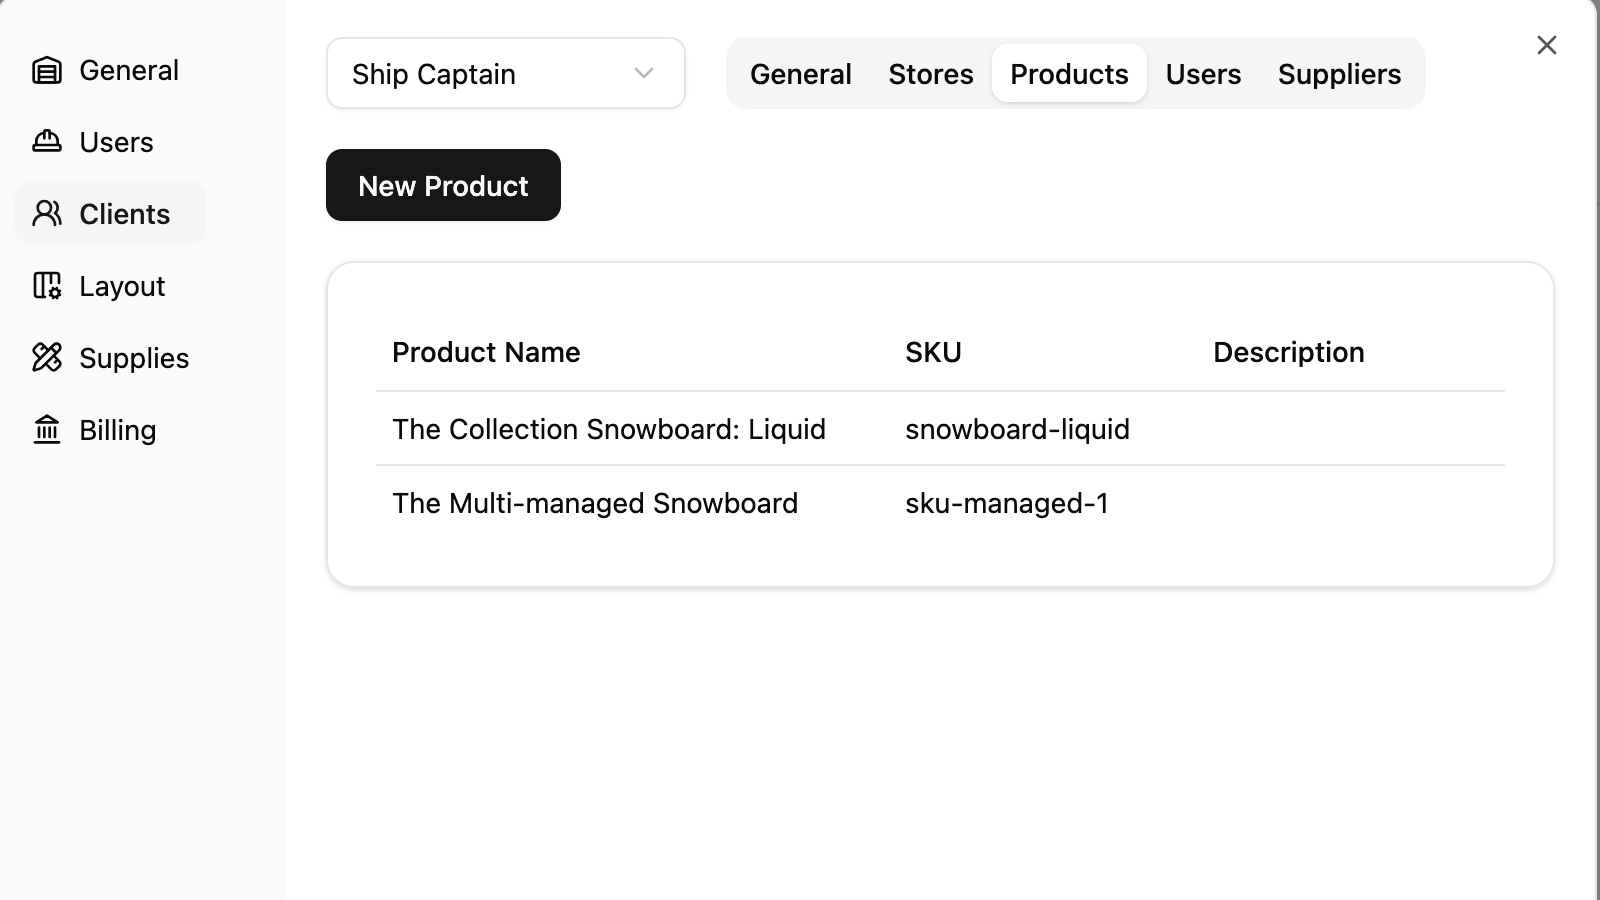
Task: Select The Collection Snowboard: Liquid row
Action: pyautogui.click(x=609, y=428)
